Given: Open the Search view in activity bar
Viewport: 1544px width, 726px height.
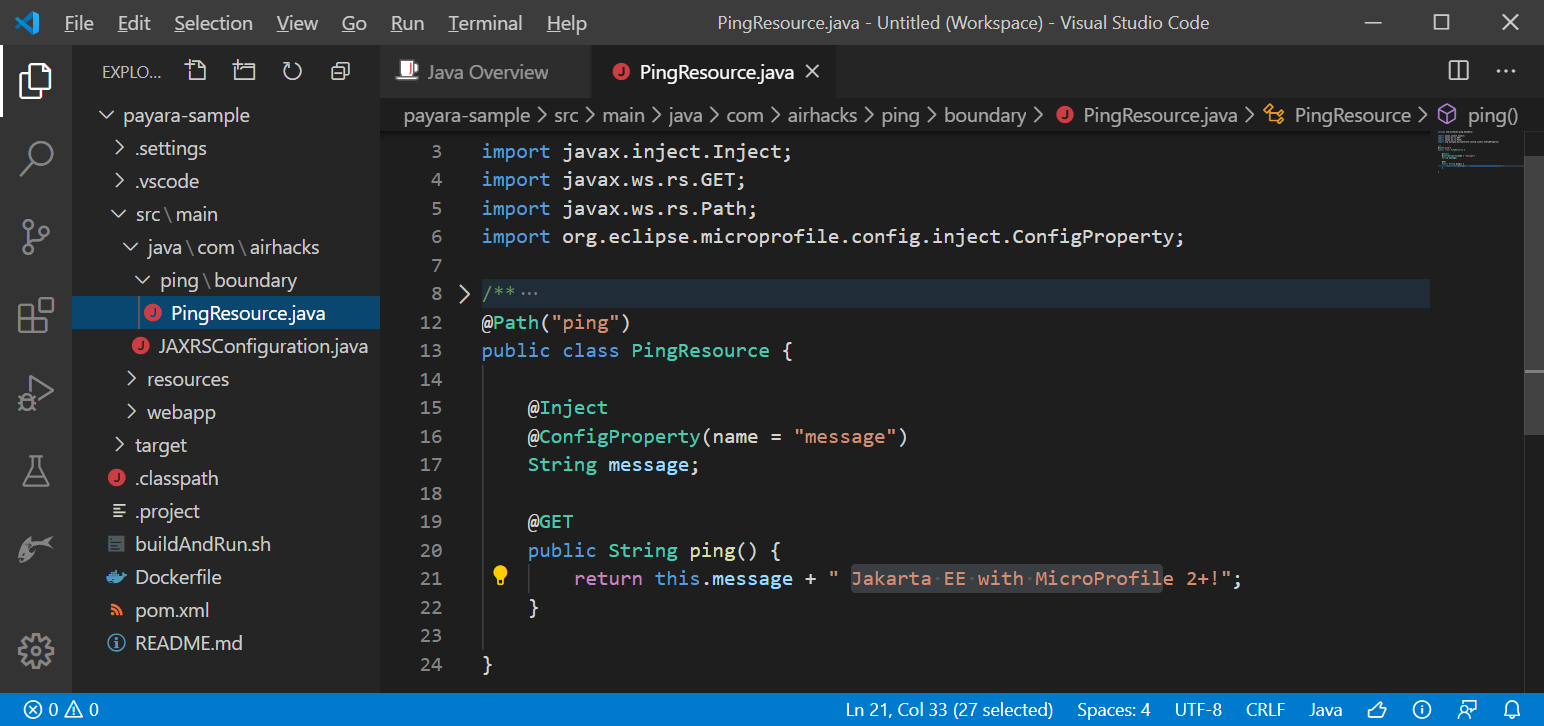Looking at the screenshot, I should click(x=36, y=158).
